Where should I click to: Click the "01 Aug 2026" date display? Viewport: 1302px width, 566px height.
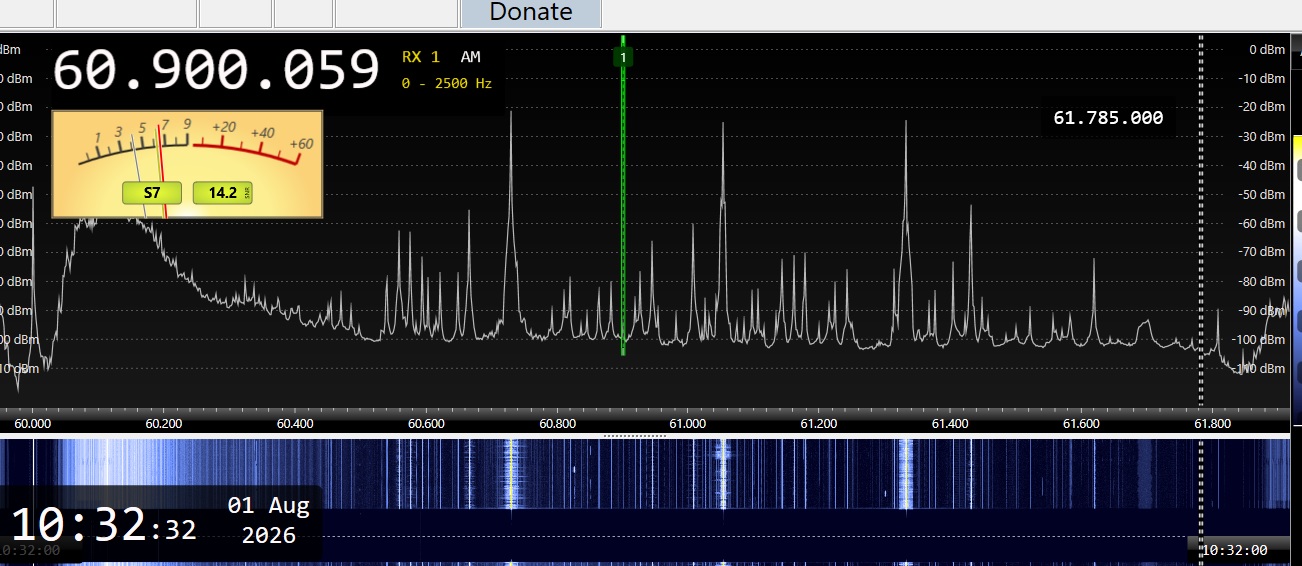(269, 520)
